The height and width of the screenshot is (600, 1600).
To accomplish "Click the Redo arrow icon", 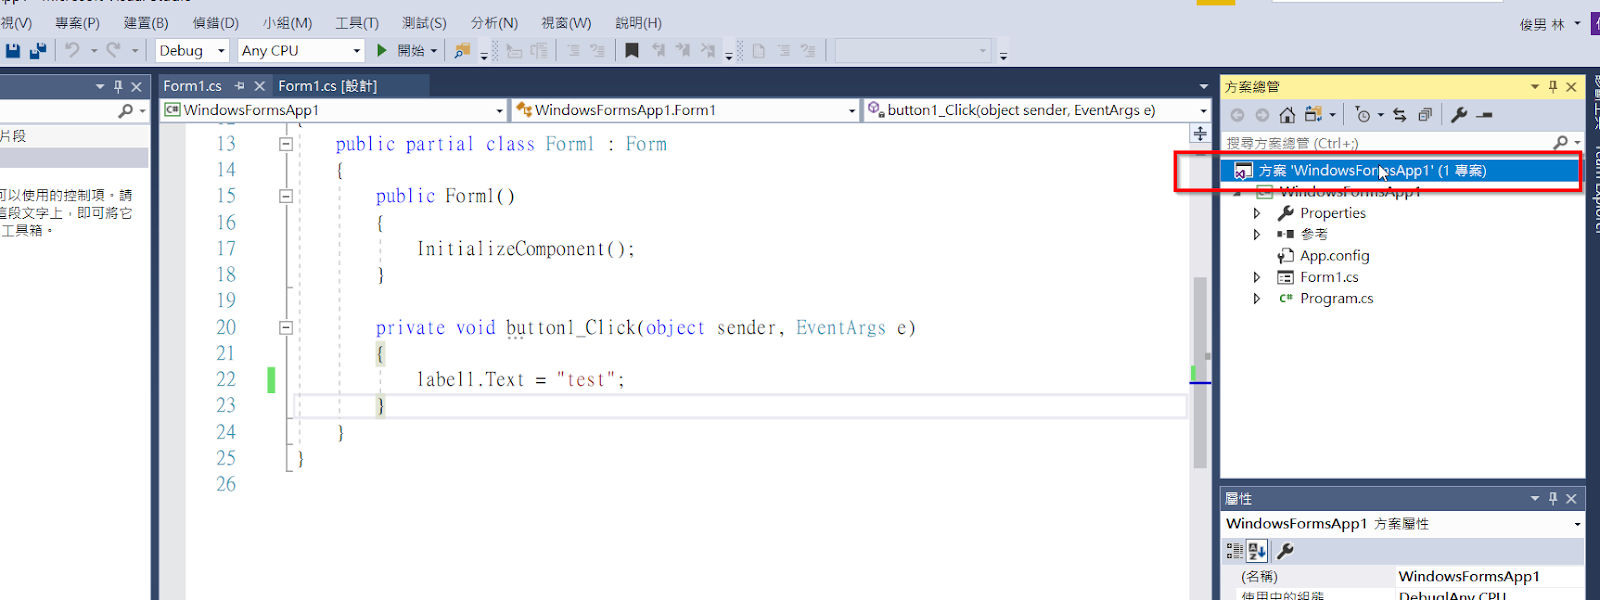I will pyautogui.click(x=113, y=50).
